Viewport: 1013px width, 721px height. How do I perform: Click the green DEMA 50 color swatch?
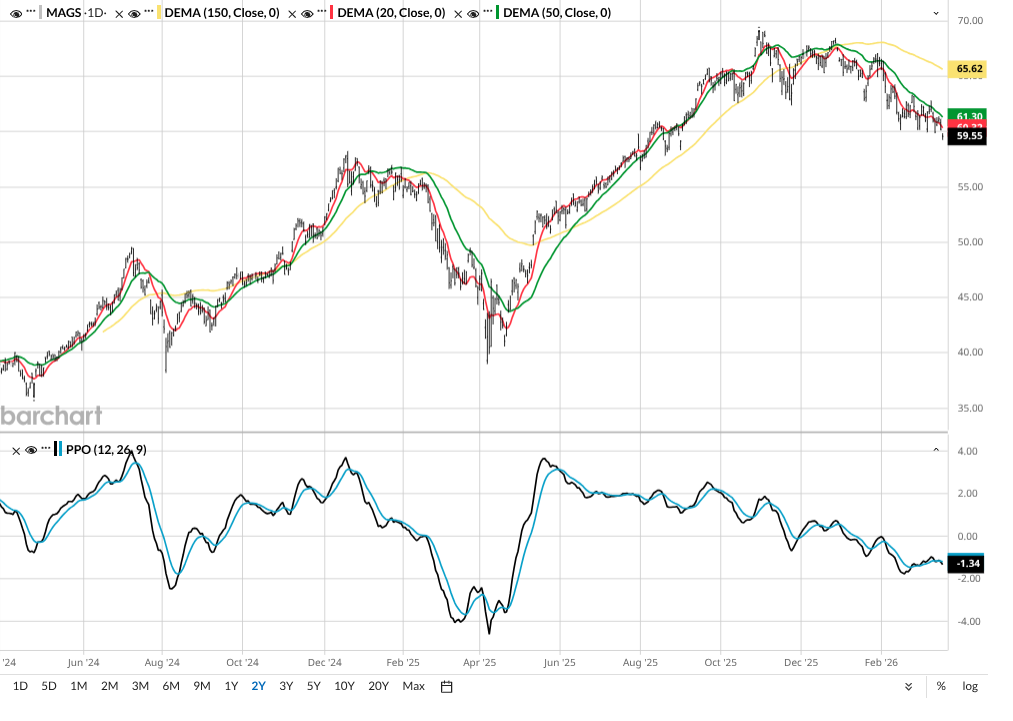pos(497,12)
